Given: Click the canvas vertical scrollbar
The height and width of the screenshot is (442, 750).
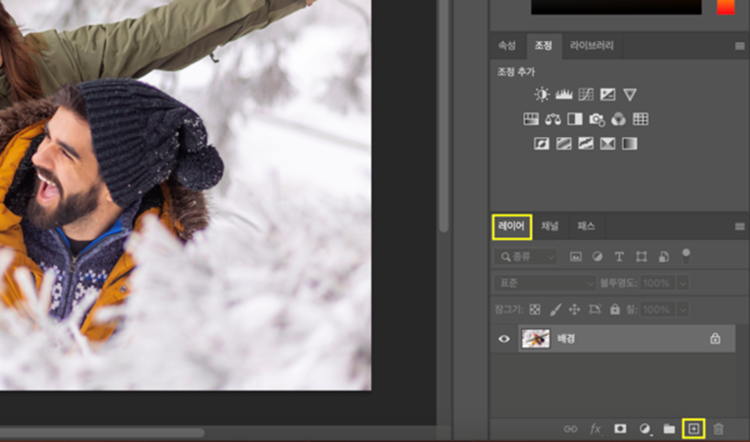Looking at the screenshot, I should [x=444, y=115].
